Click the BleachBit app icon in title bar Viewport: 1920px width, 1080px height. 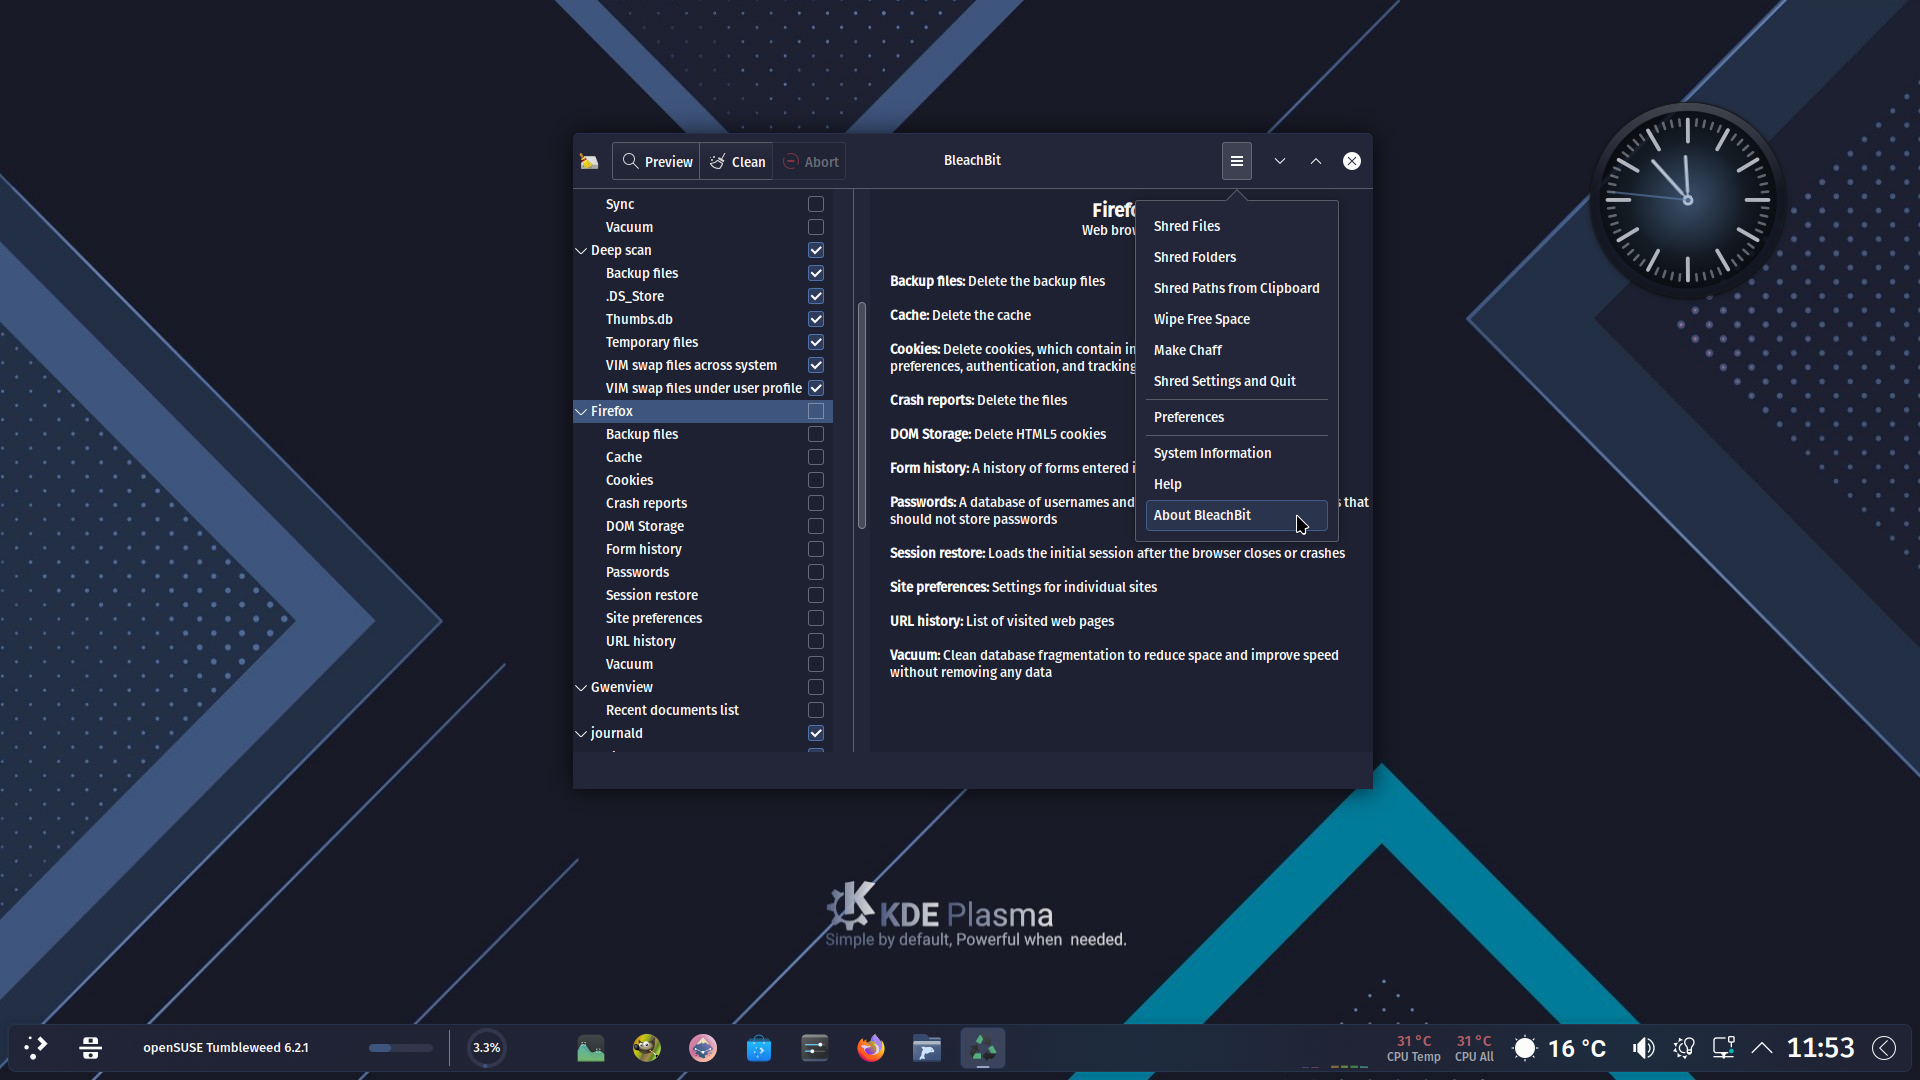coord(589,161)
